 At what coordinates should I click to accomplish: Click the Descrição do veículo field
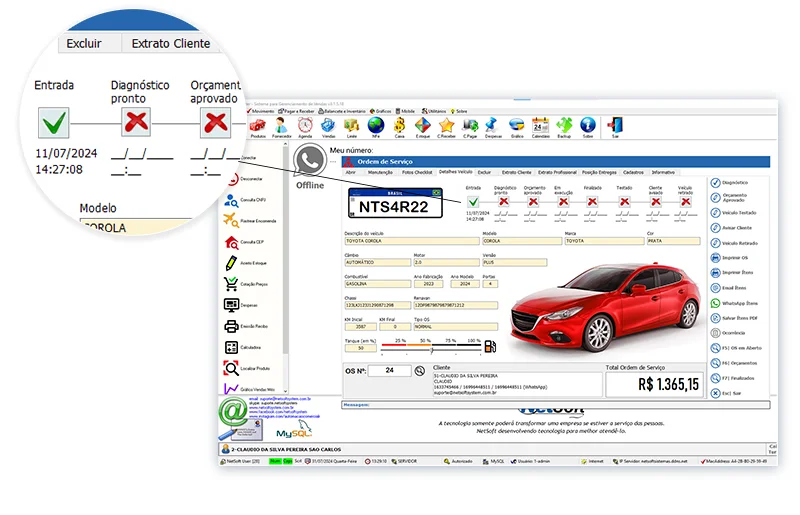[x=412, y=241]
